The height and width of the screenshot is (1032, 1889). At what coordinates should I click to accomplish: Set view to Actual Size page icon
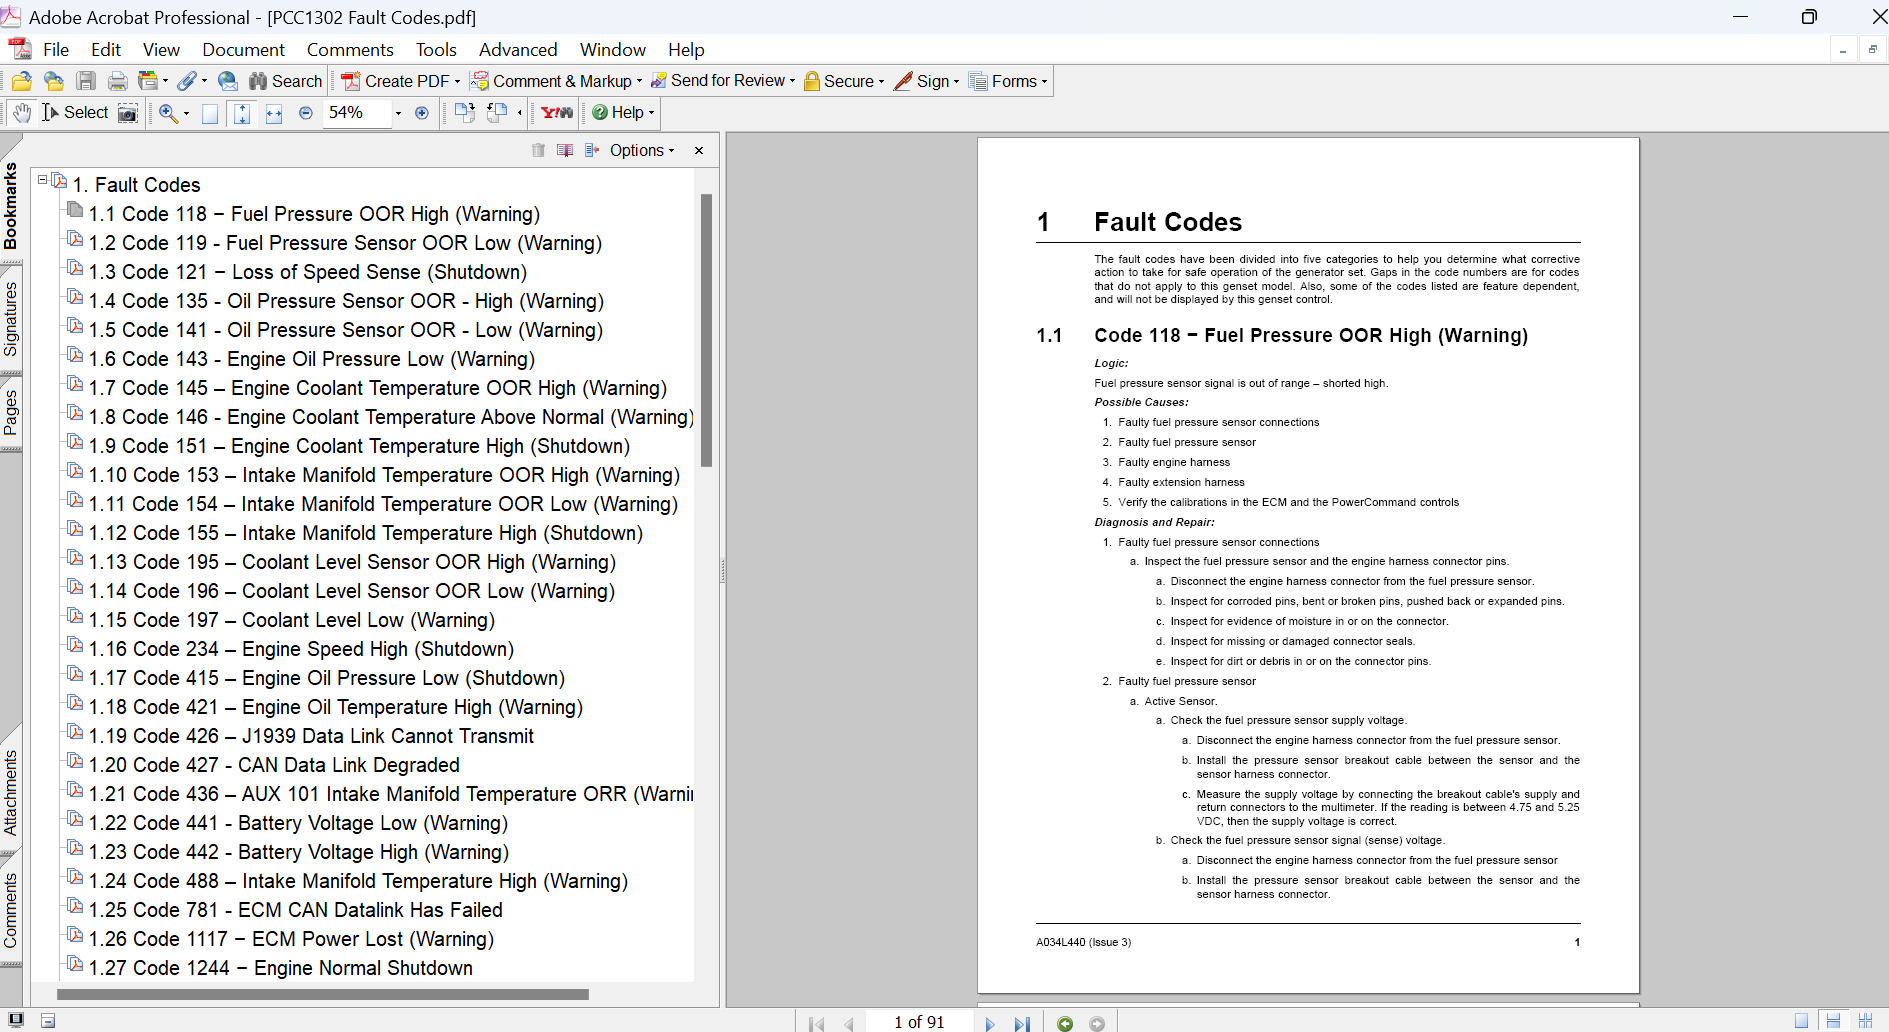click(210, 113)
